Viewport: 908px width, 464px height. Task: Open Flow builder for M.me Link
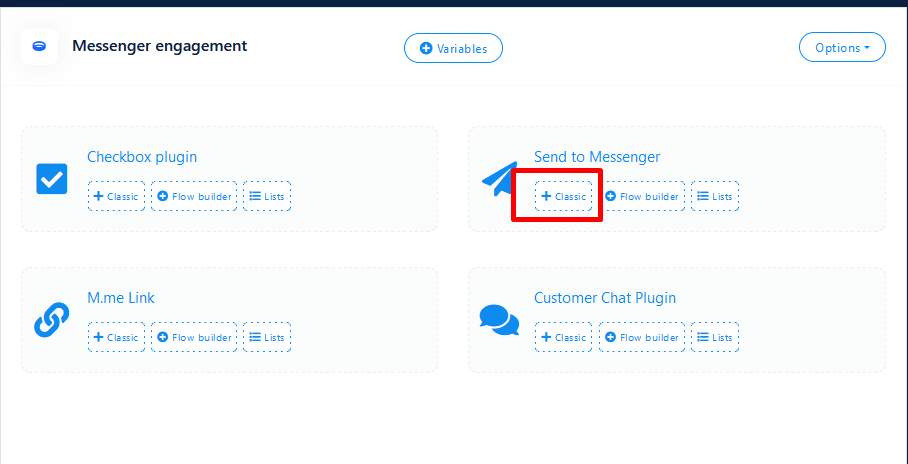point(194,338)
